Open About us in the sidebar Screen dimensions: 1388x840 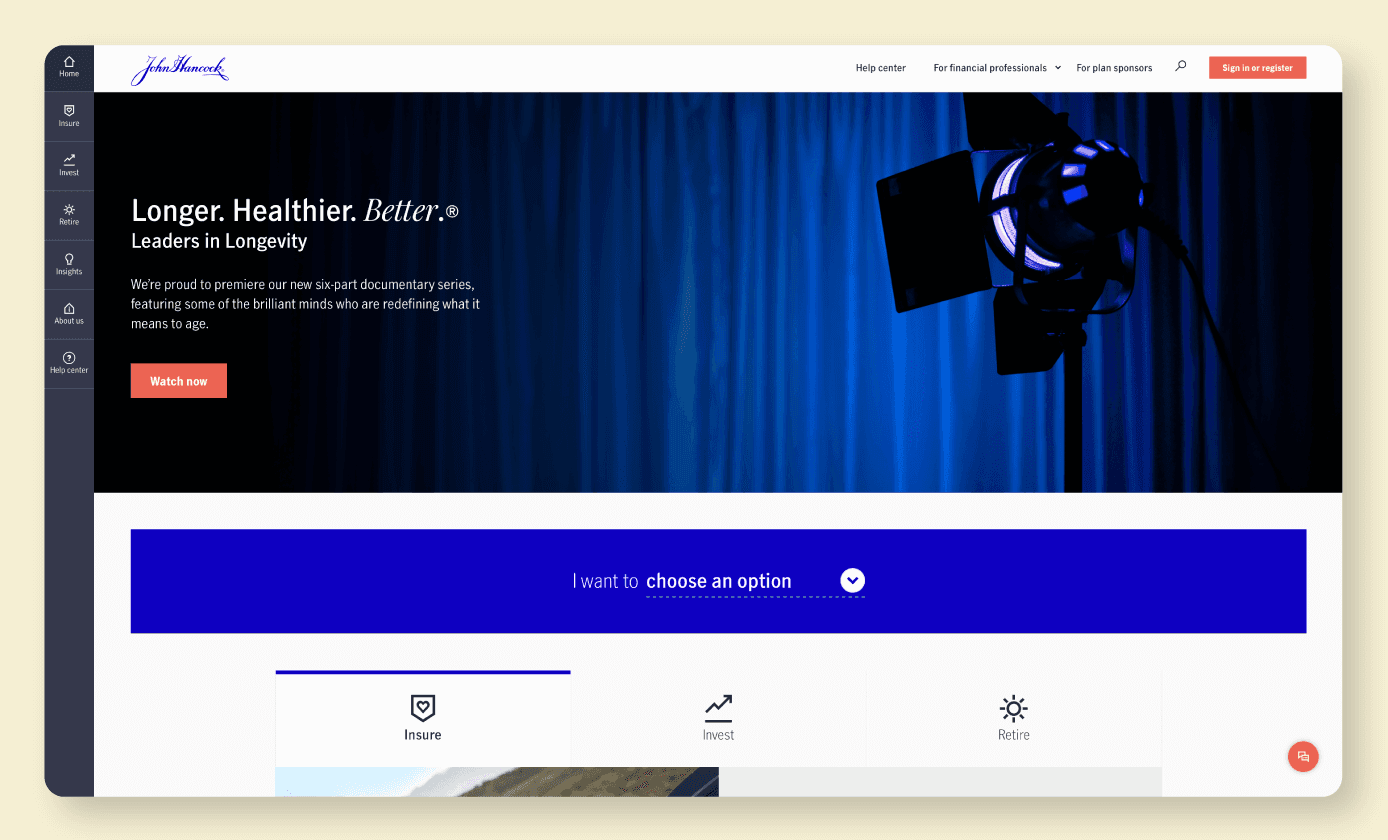pos(69,309)
